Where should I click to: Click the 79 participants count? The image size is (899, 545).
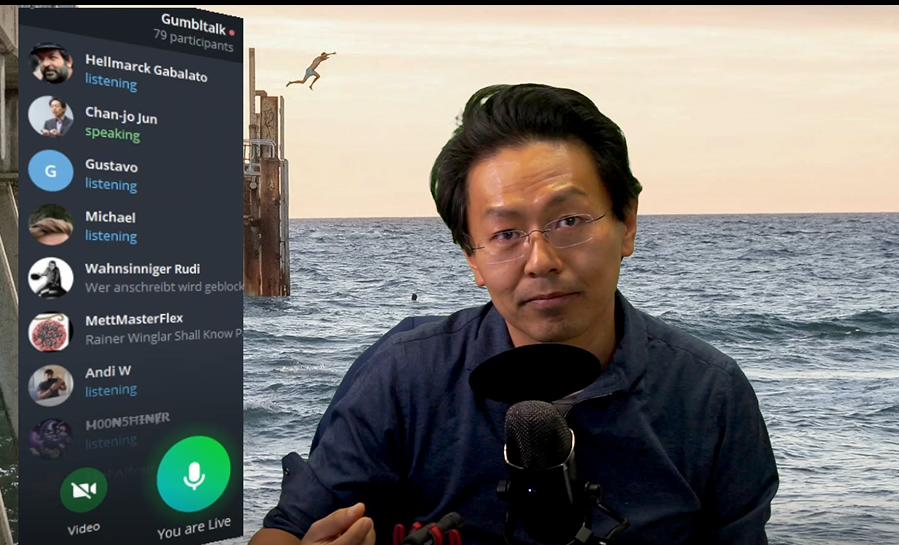pyautogui.click(x=193, y=40)
